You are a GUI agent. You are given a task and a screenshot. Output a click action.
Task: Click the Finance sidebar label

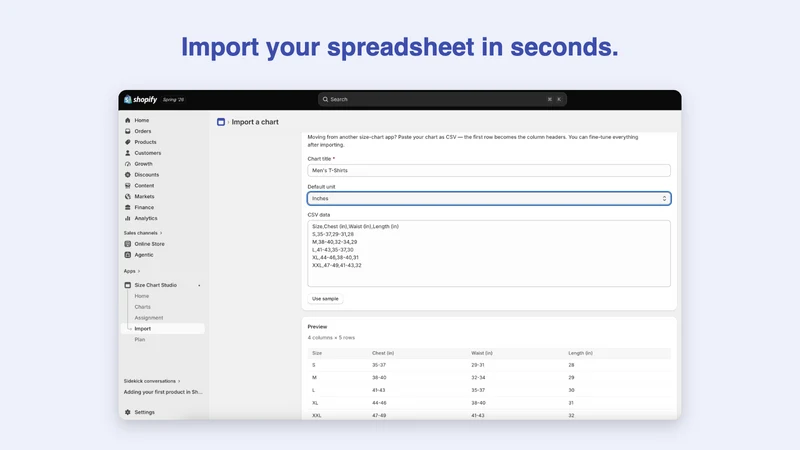pyautogui.click(x=144, y=207)
